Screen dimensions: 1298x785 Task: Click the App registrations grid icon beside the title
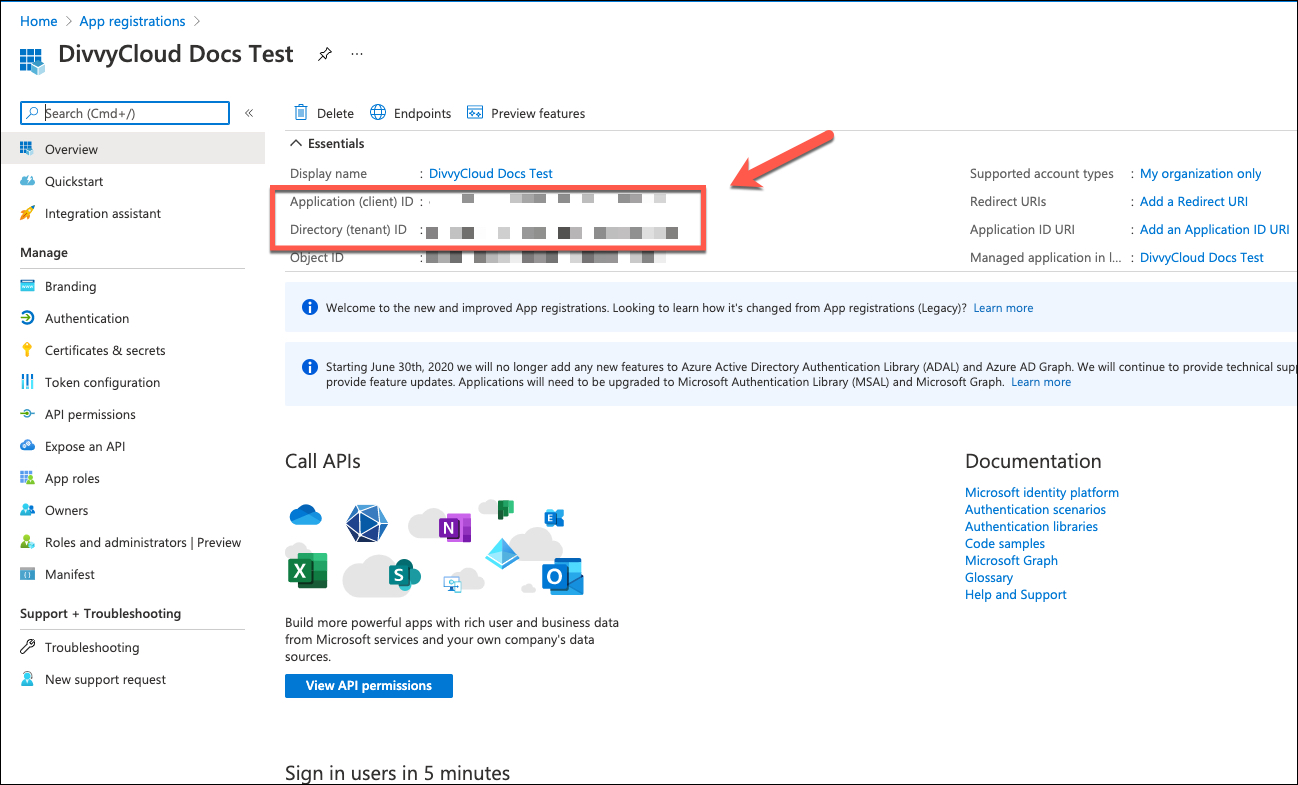tap(32, 59)
